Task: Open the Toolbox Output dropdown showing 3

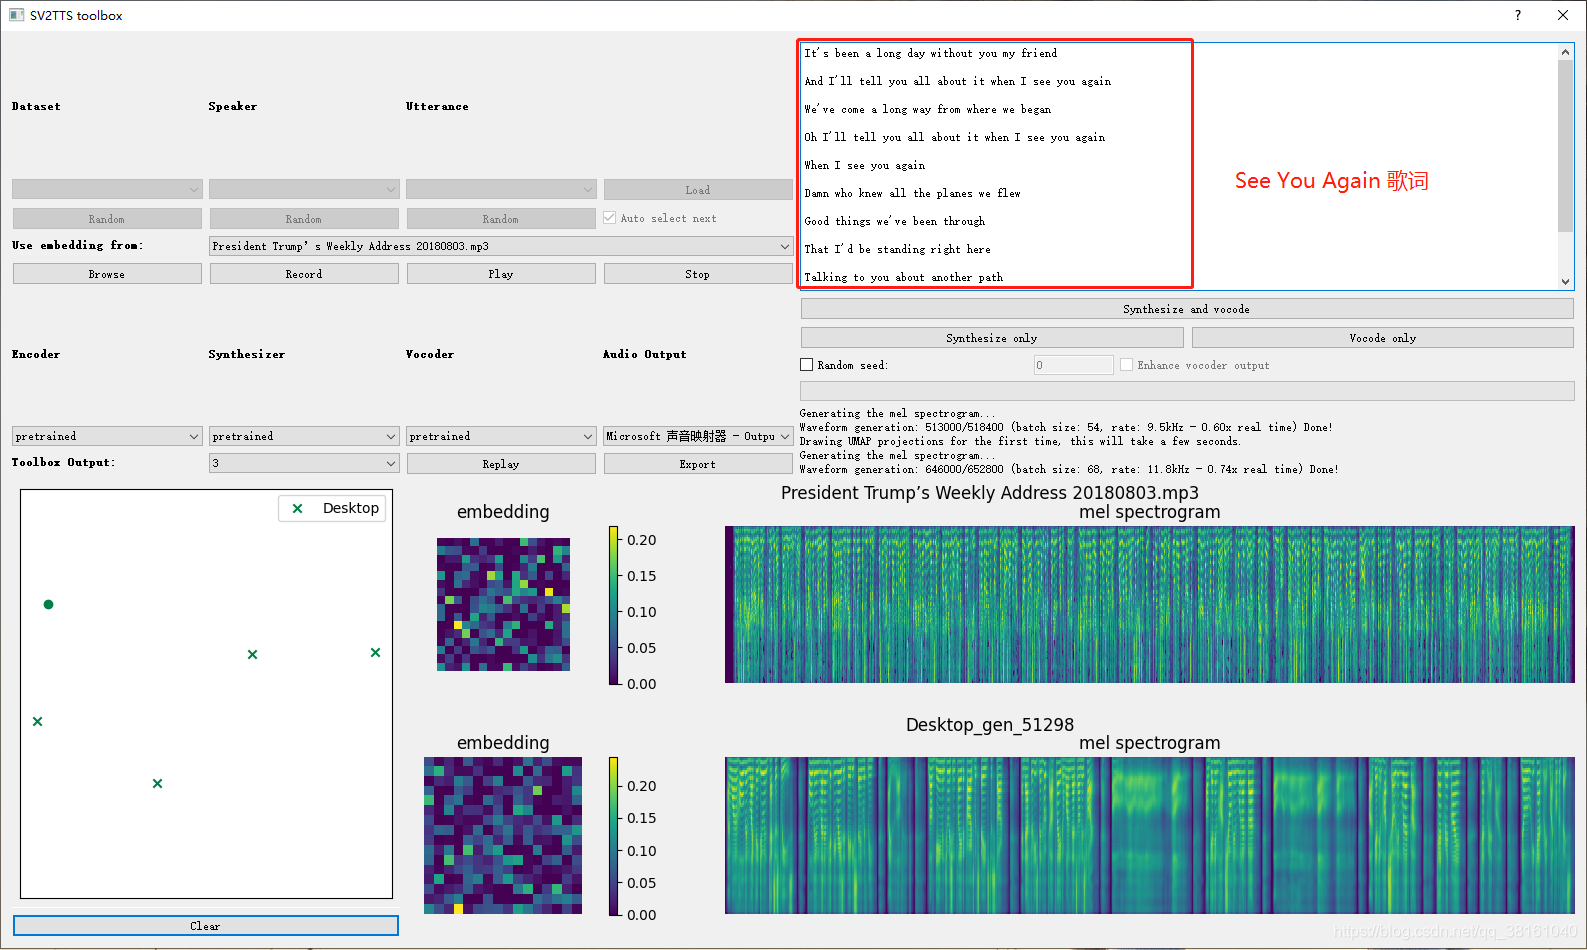Action: coord(304,463)
